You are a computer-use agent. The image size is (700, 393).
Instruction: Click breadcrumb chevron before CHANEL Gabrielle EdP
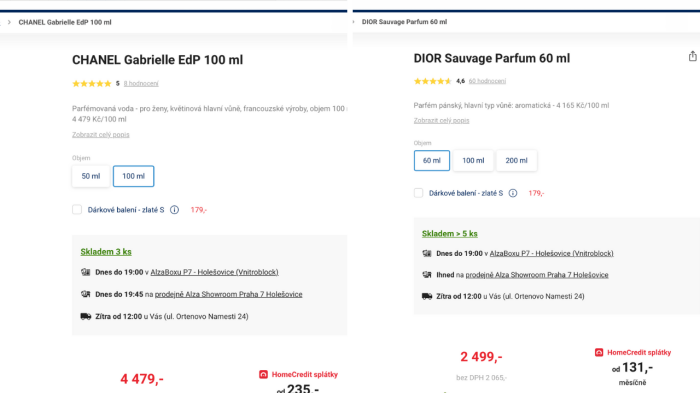tap(9, 22)
